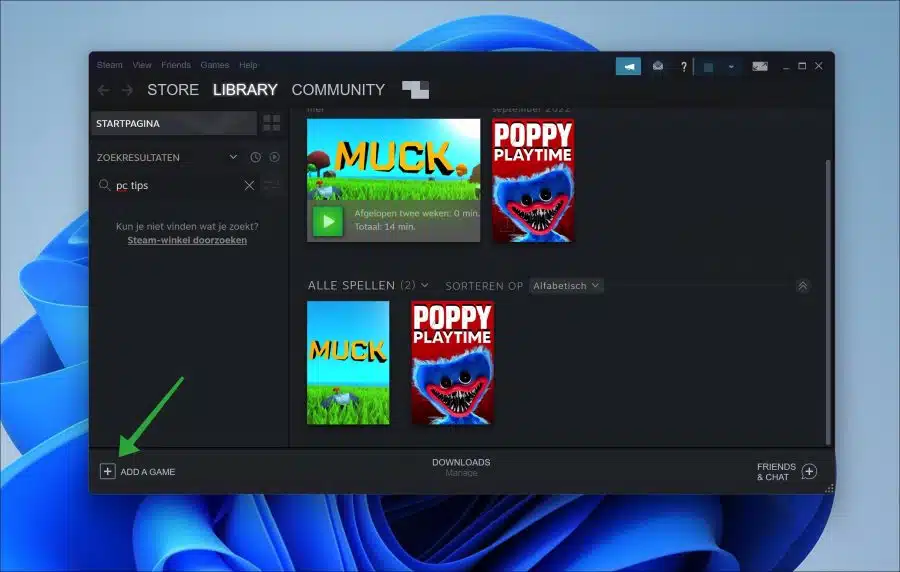Go forward with the right arrow
900x572 pixels.
click(x=127, y=90)
